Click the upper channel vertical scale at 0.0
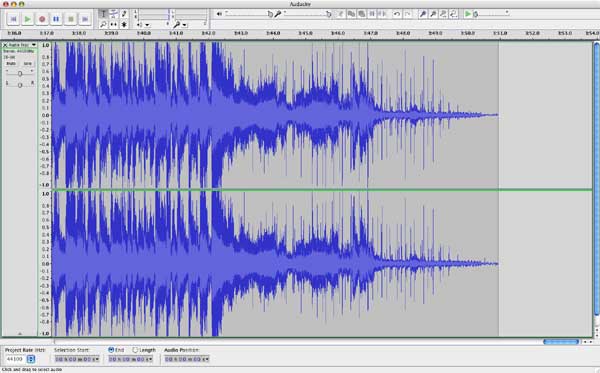 [x=46, y=115]
